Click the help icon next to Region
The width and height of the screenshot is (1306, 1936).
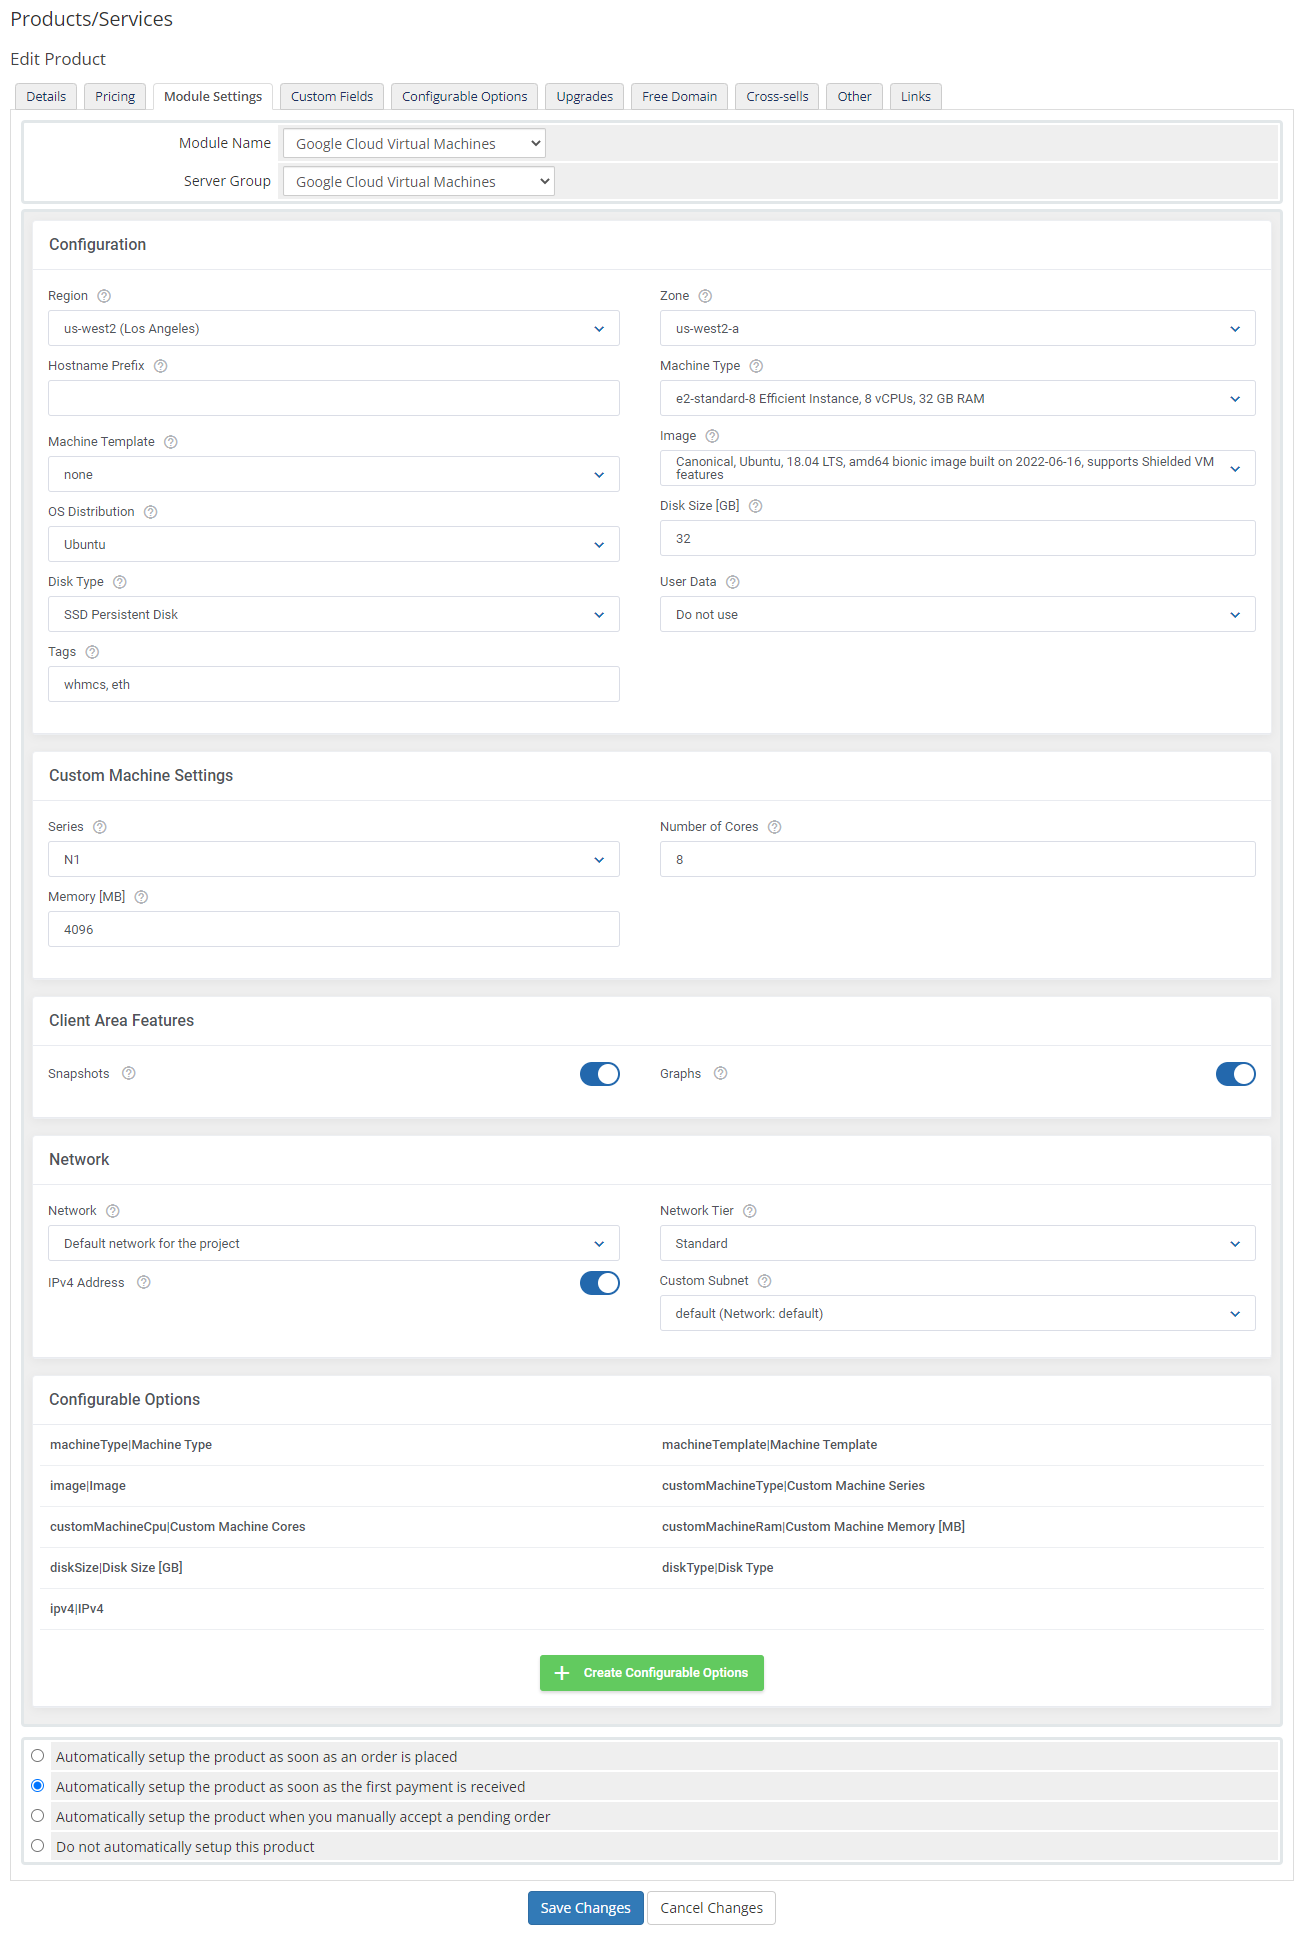click(104, 296)
